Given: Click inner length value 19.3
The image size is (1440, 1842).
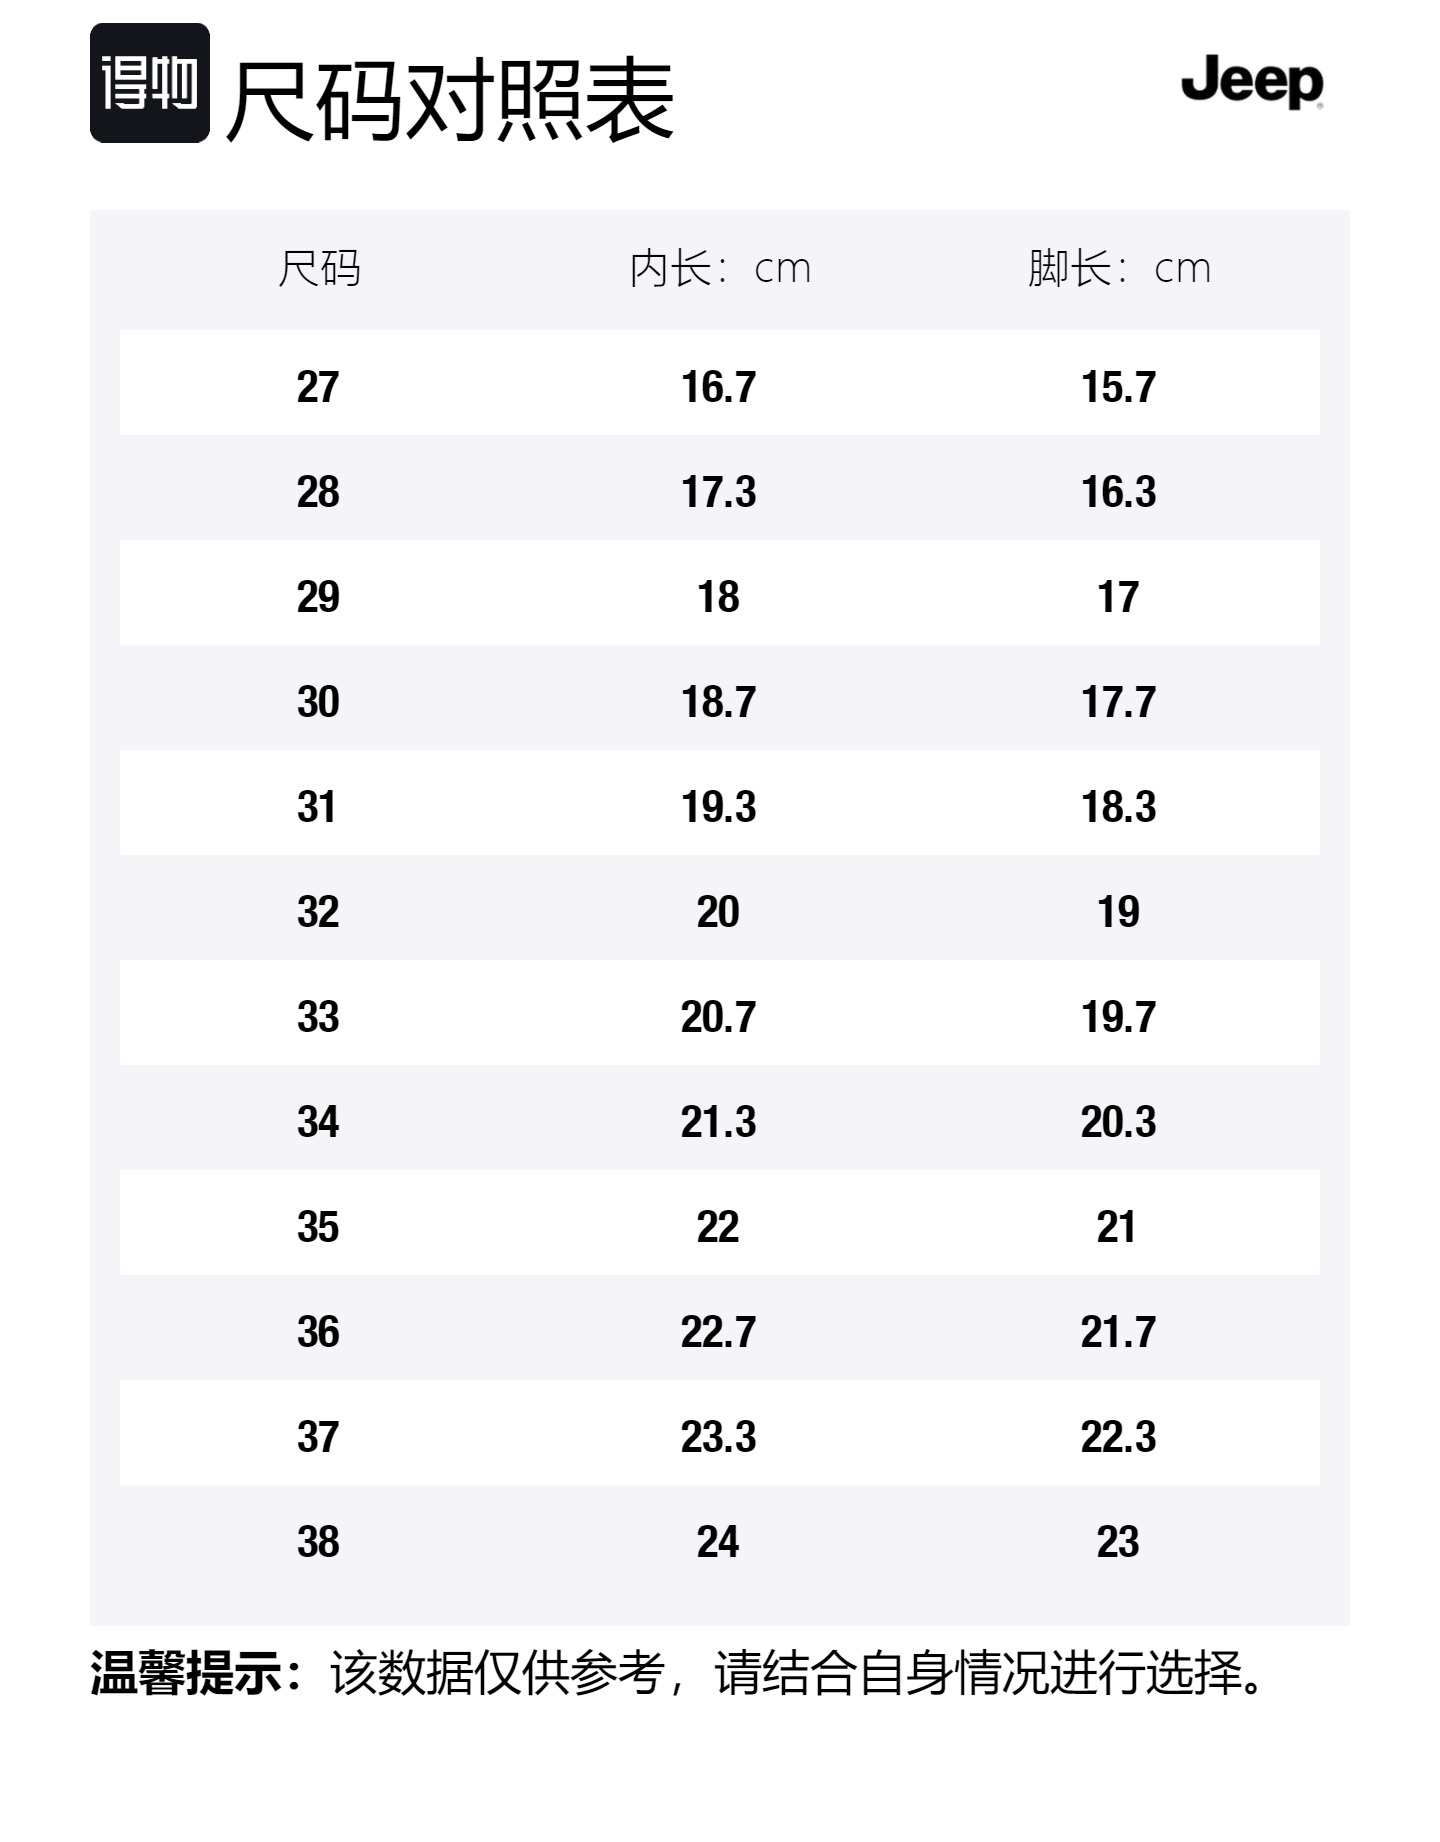Looking at the screenshot, I should [719, 807].
